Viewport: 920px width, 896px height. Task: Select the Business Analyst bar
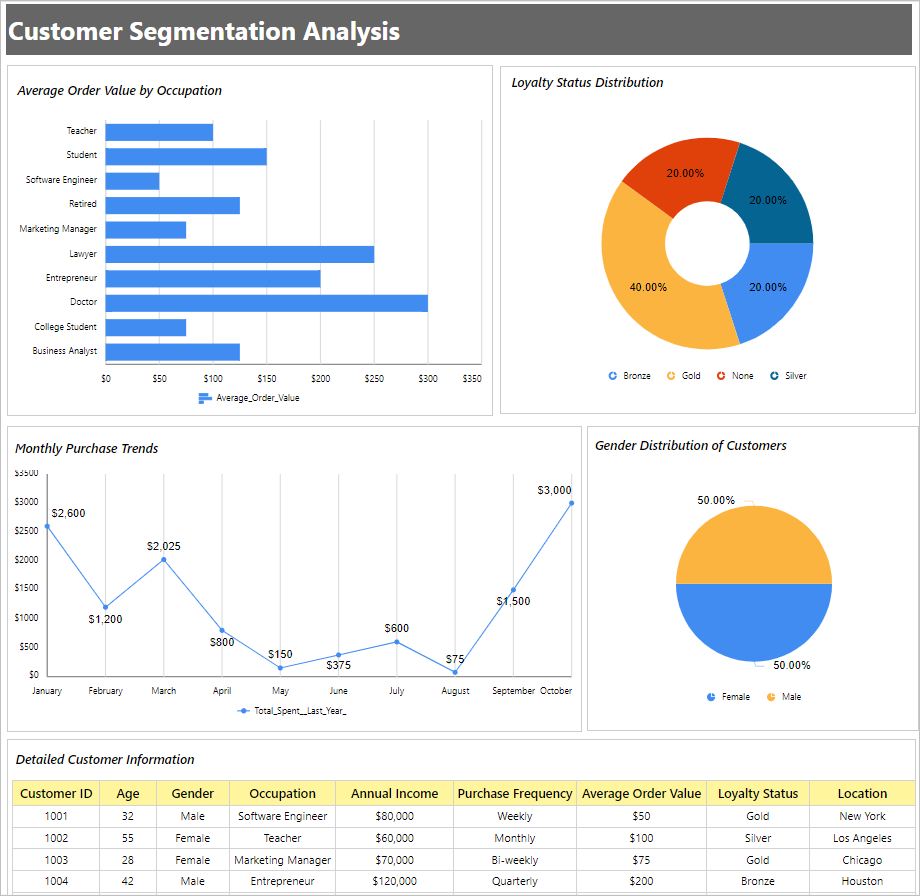point(172,352)
